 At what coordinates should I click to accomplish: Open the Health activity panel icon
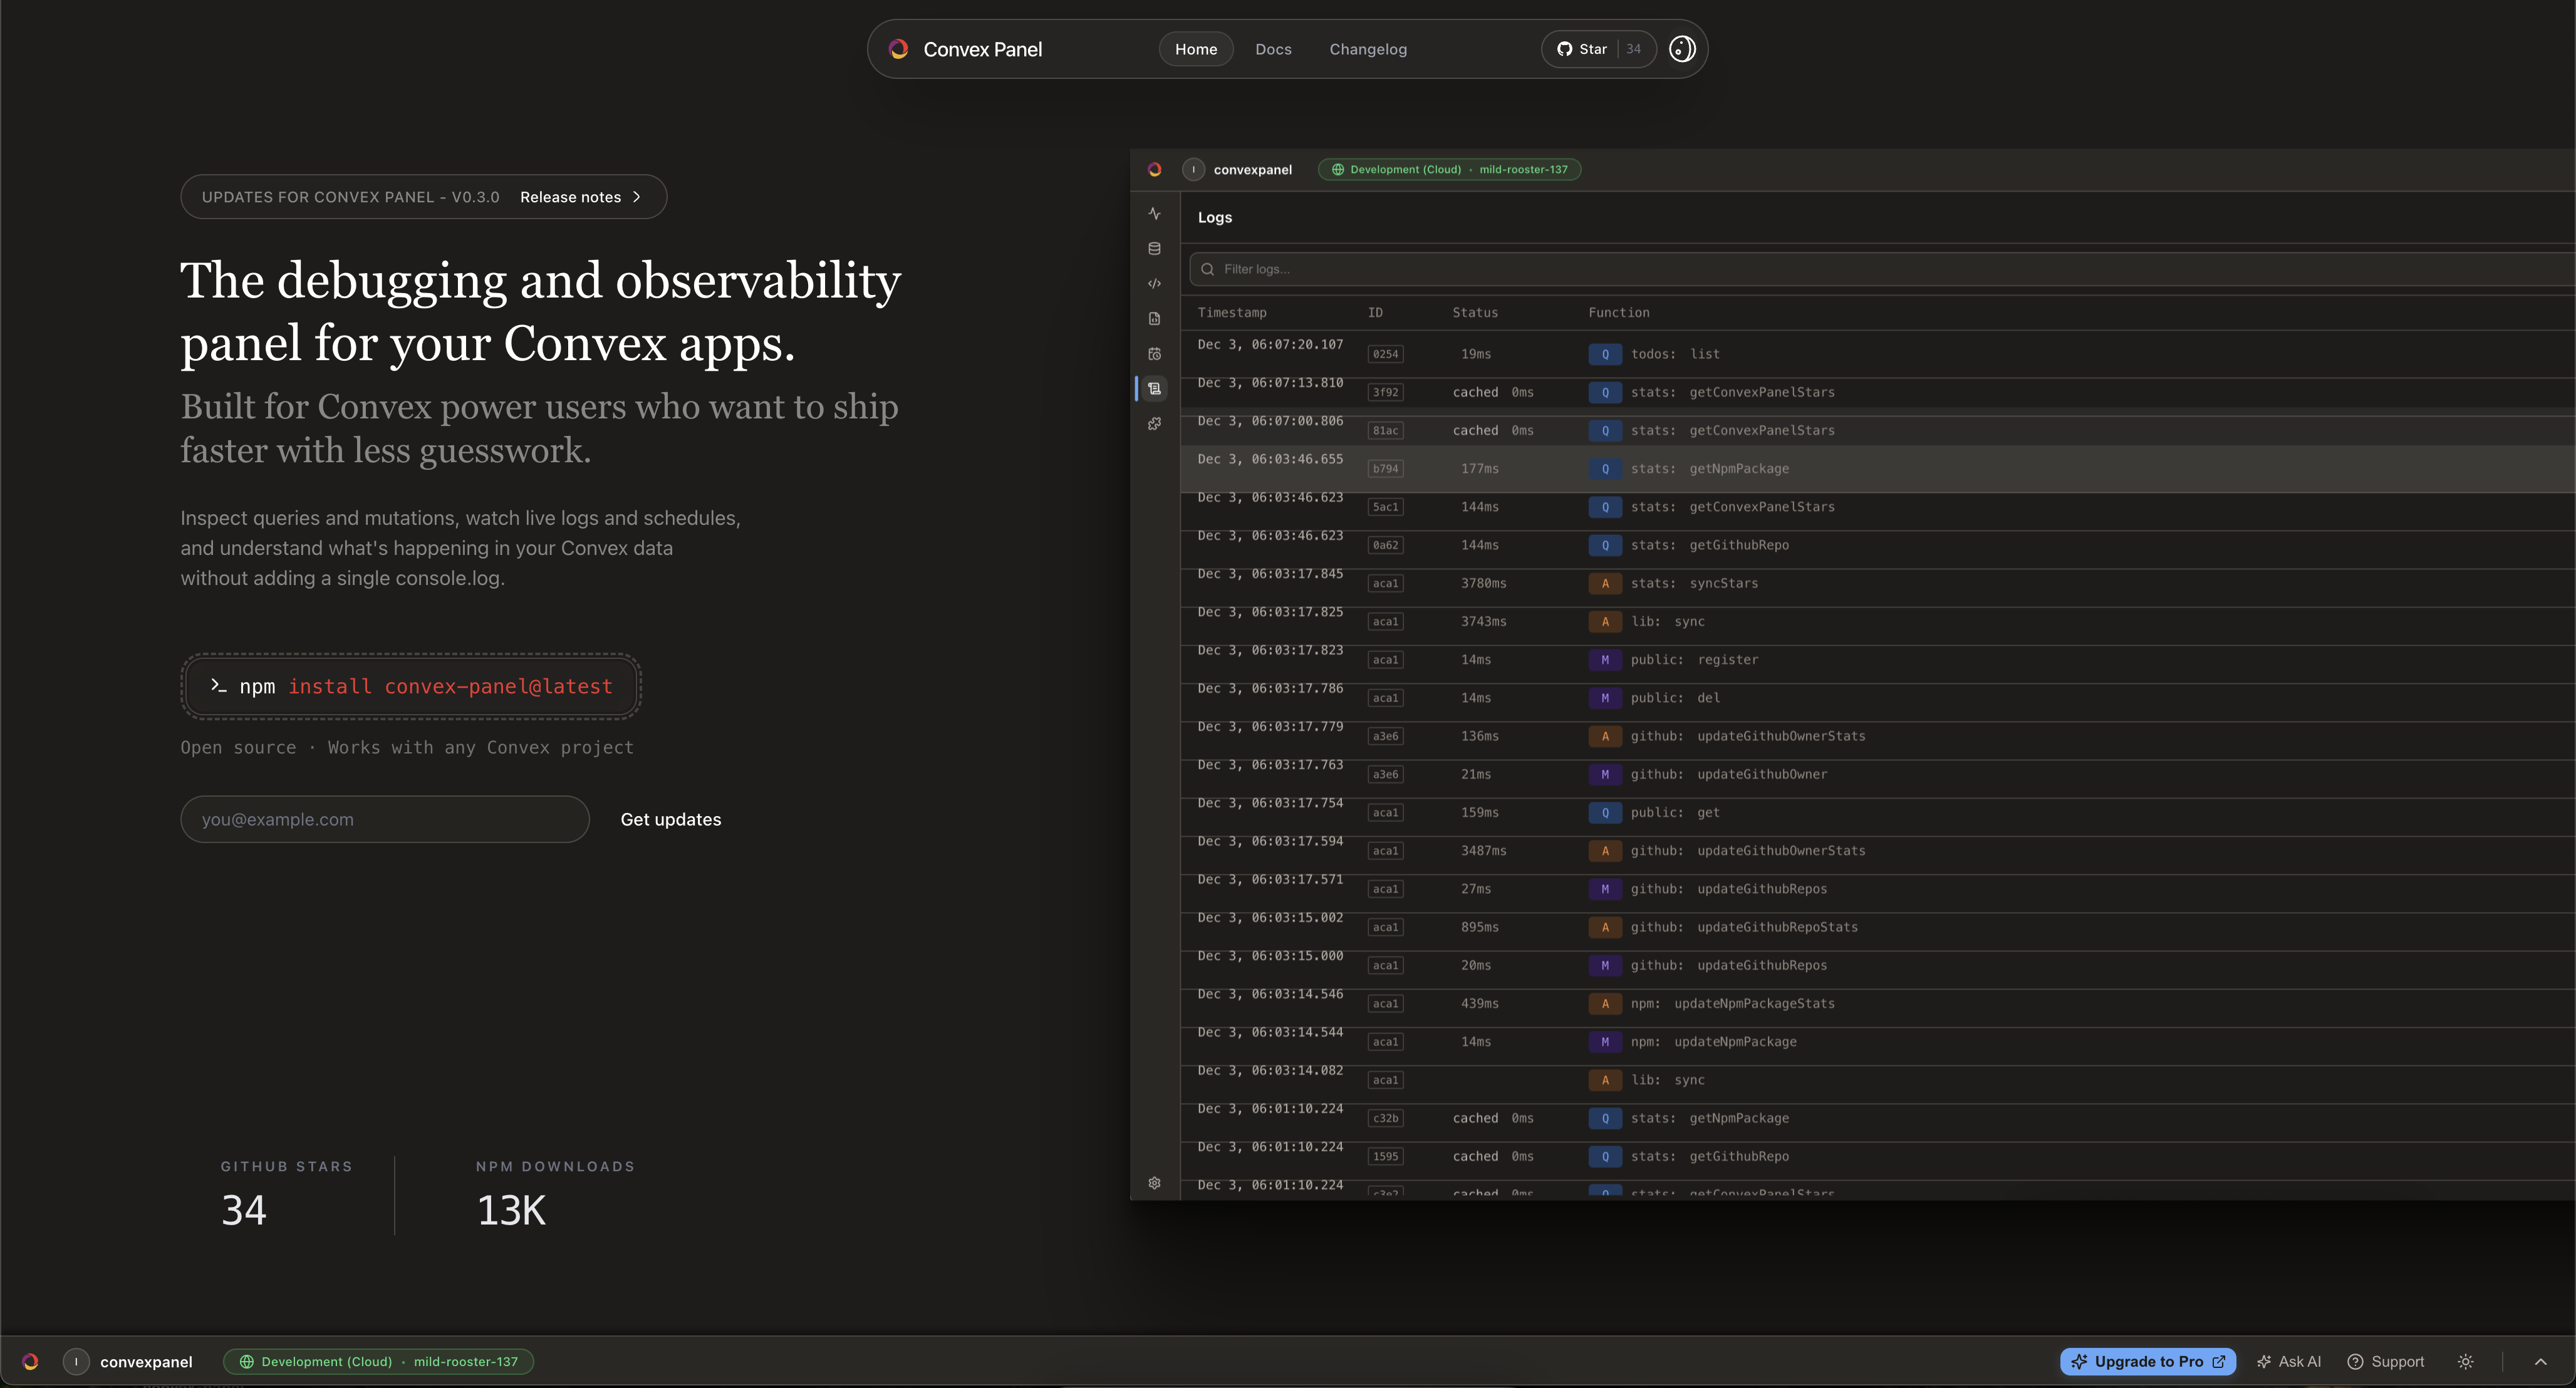click(1155, 213)
